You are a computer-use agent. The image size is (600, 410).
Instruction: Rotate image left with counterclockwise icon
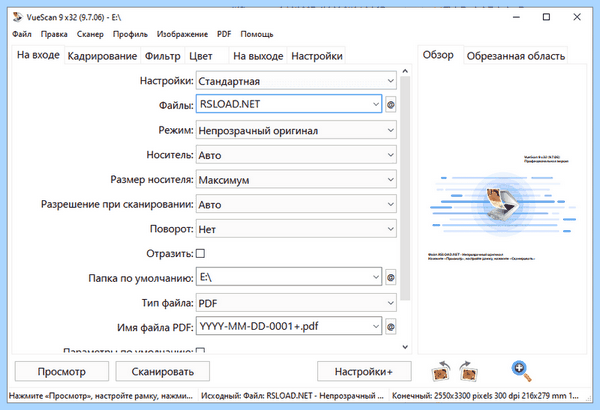pyautogui.click(x=441, y=371)
